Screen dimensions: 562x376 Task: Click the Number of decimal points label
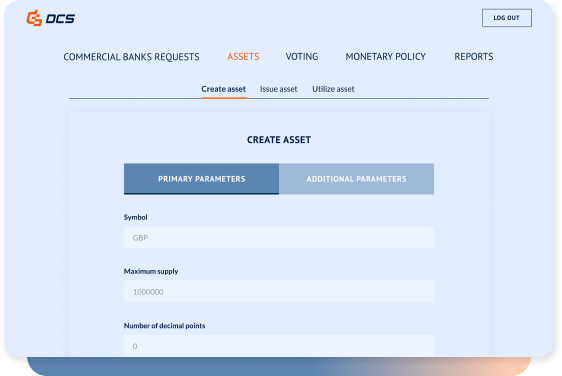pyautogui.click(x=165, y=325)
